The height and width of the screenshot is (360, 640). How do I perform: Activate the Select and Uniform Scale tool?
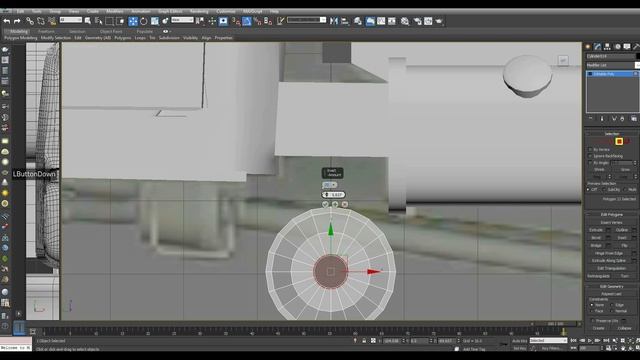155,21
